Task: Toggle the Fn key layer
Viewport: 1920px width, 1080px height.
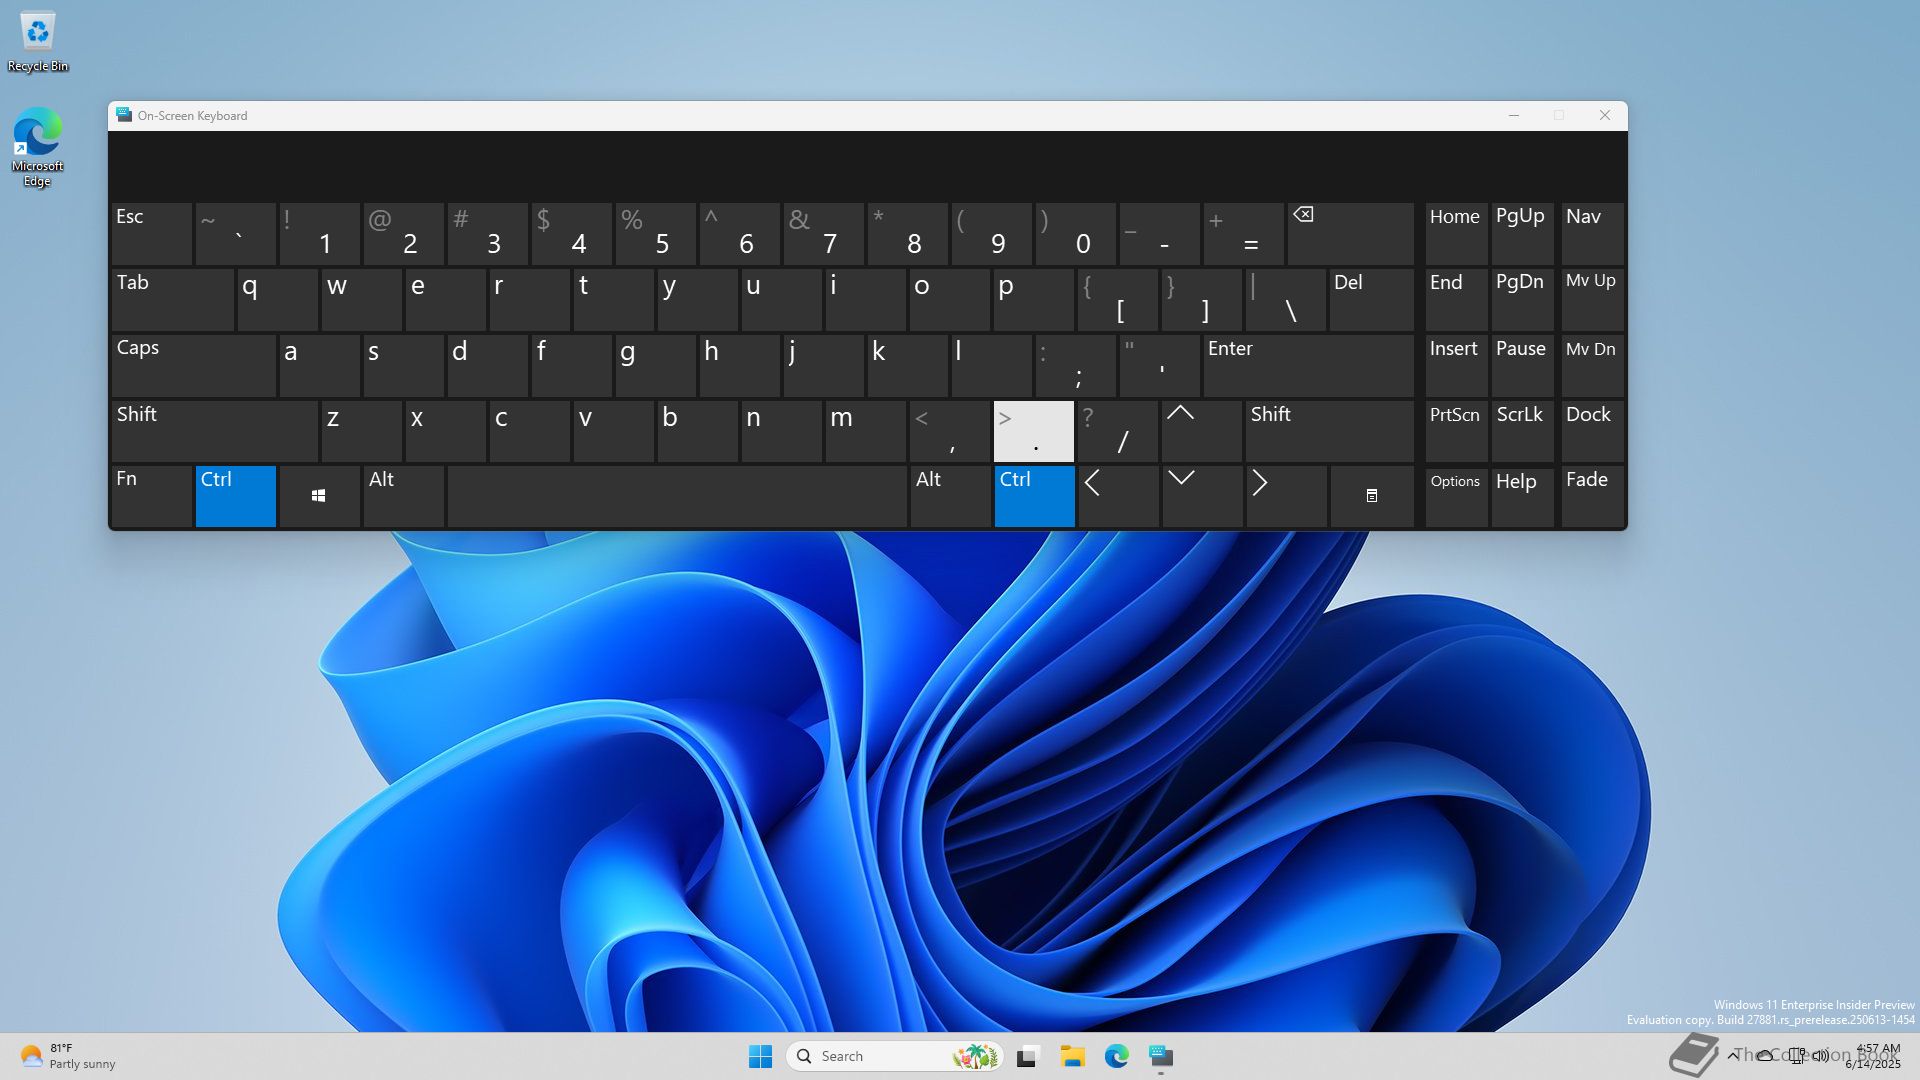Action: click(x=151, y=495)
